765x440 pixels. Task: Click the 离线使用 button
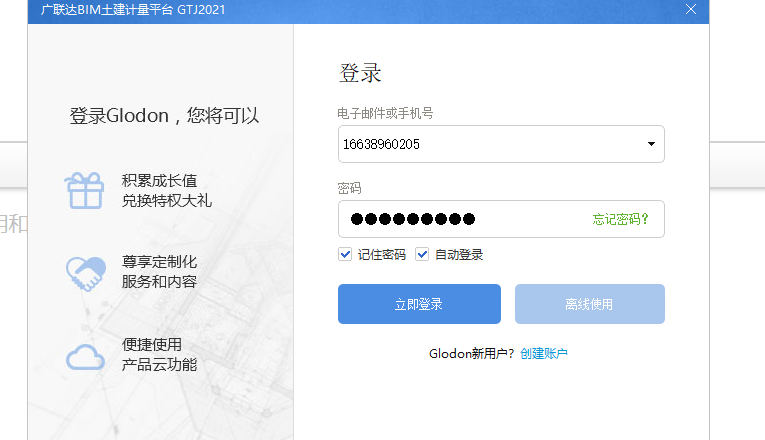coord(589,304)
